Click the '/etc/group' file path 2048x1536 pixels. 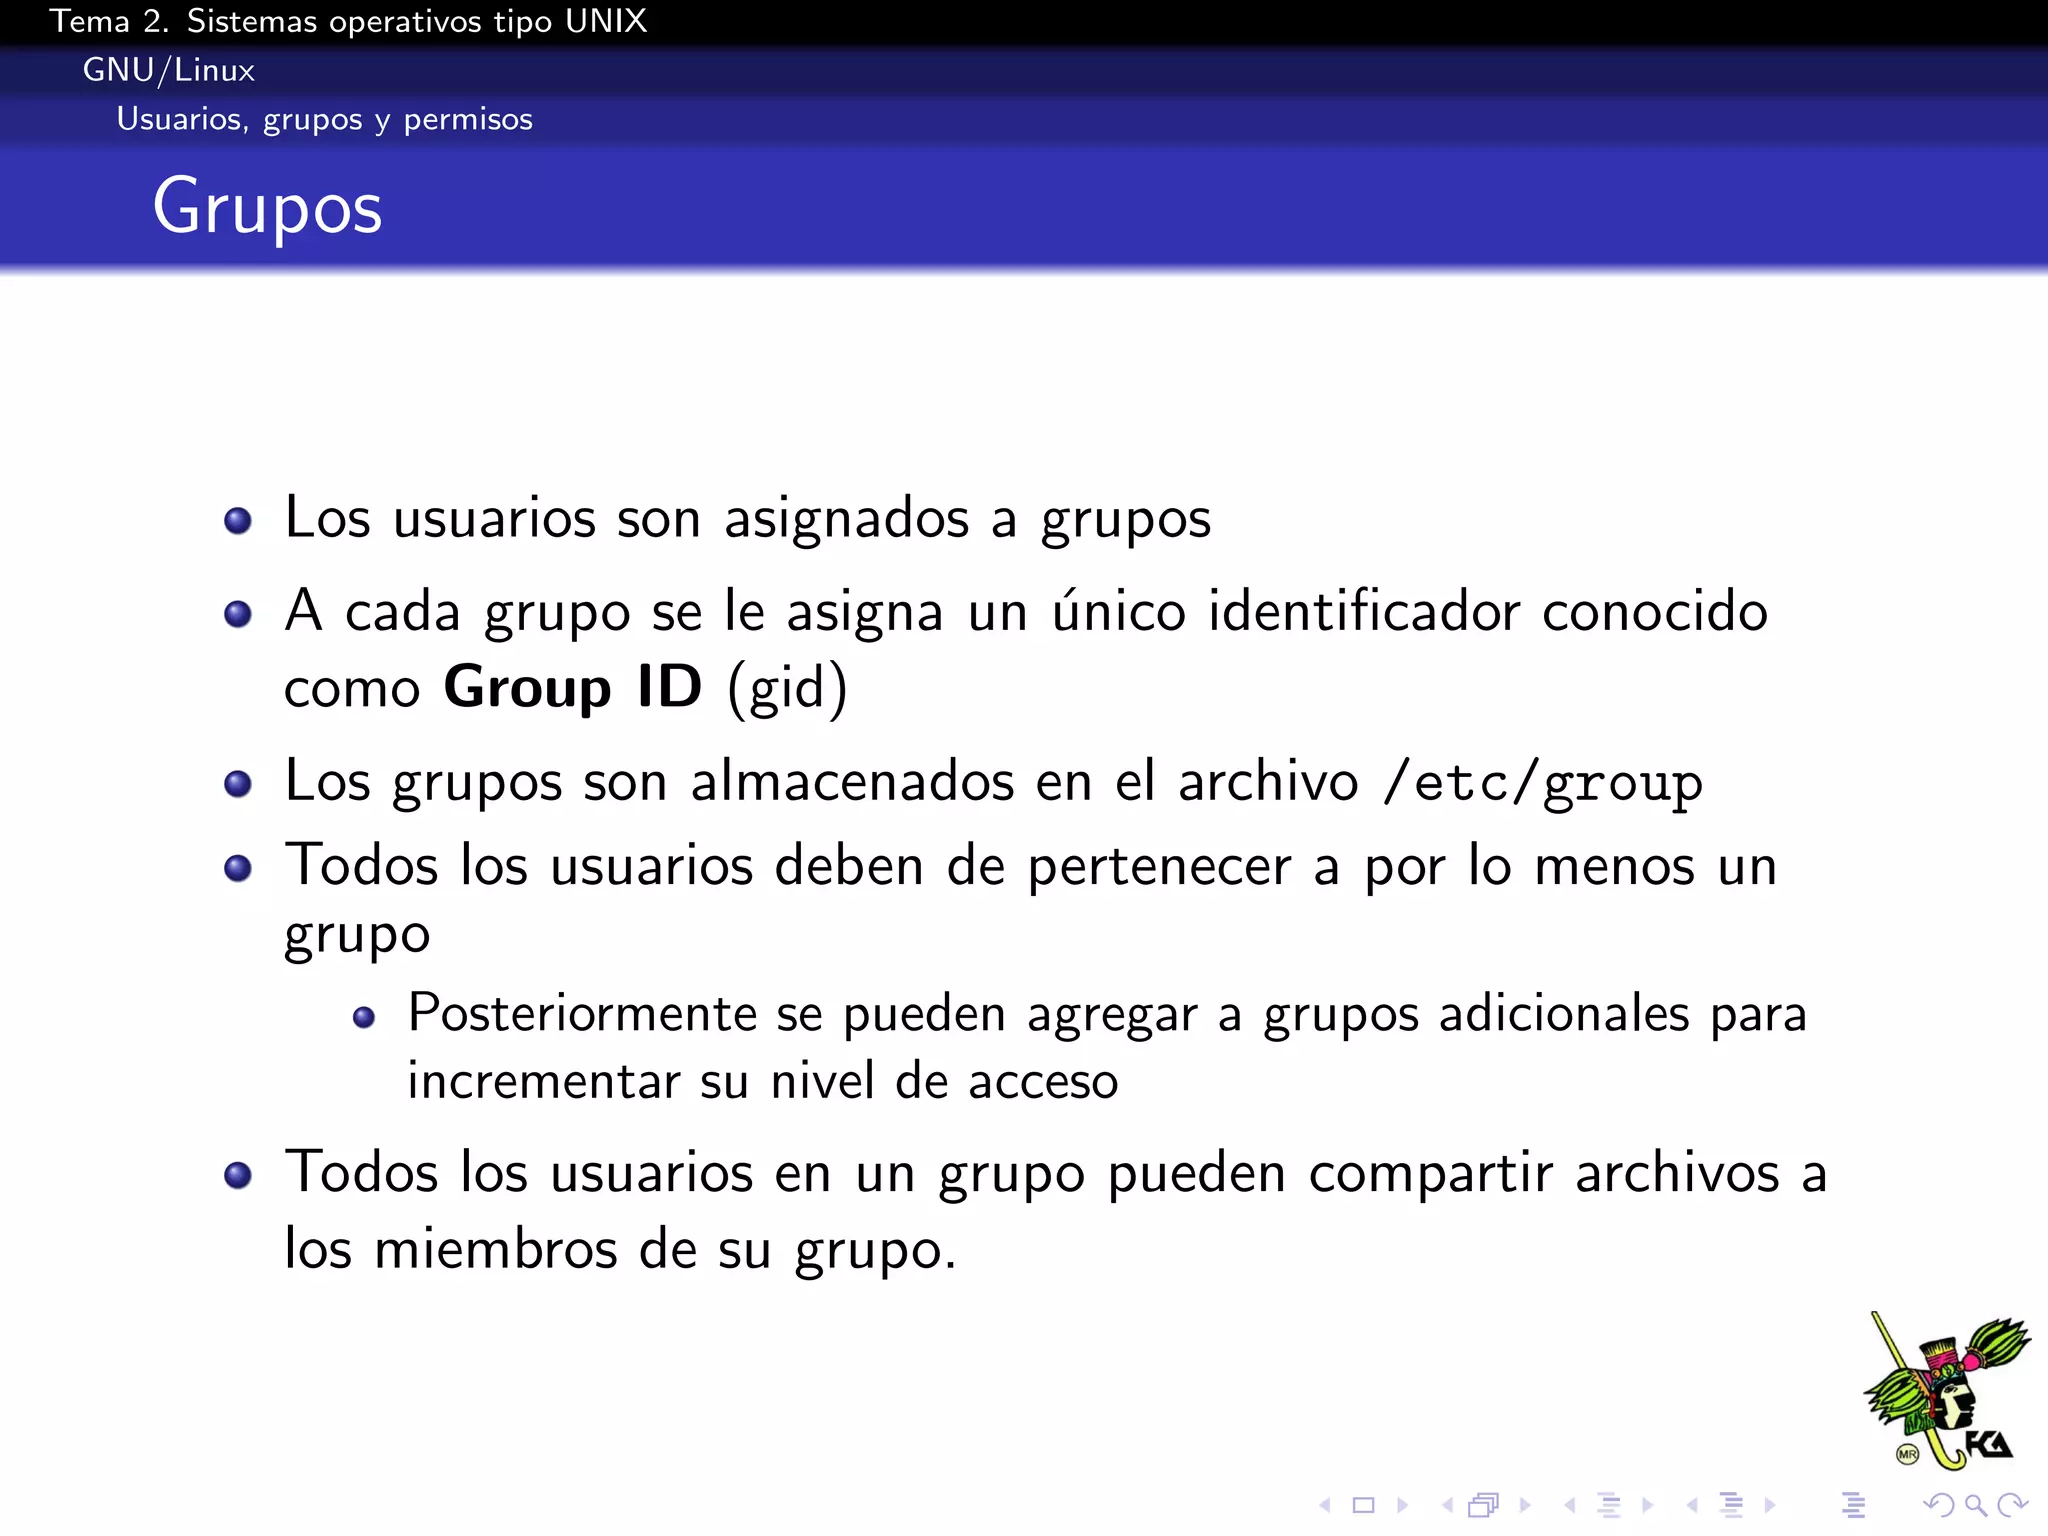point(1542,783)
